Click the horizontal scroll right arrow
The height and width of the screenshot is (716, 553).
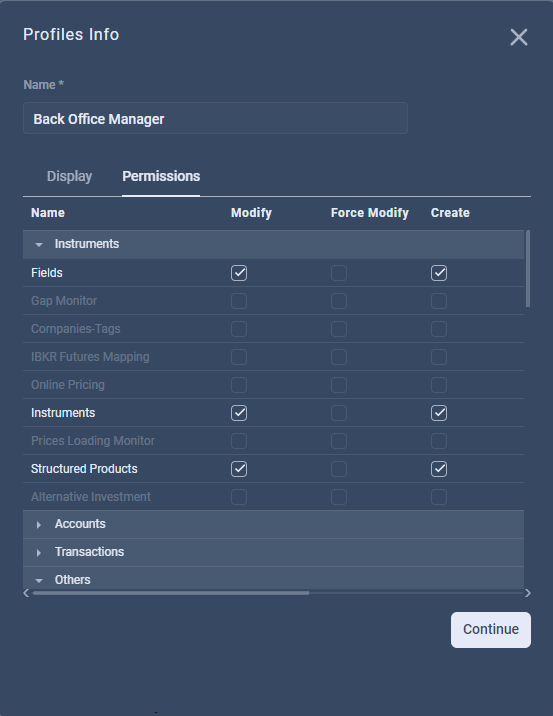528,593
